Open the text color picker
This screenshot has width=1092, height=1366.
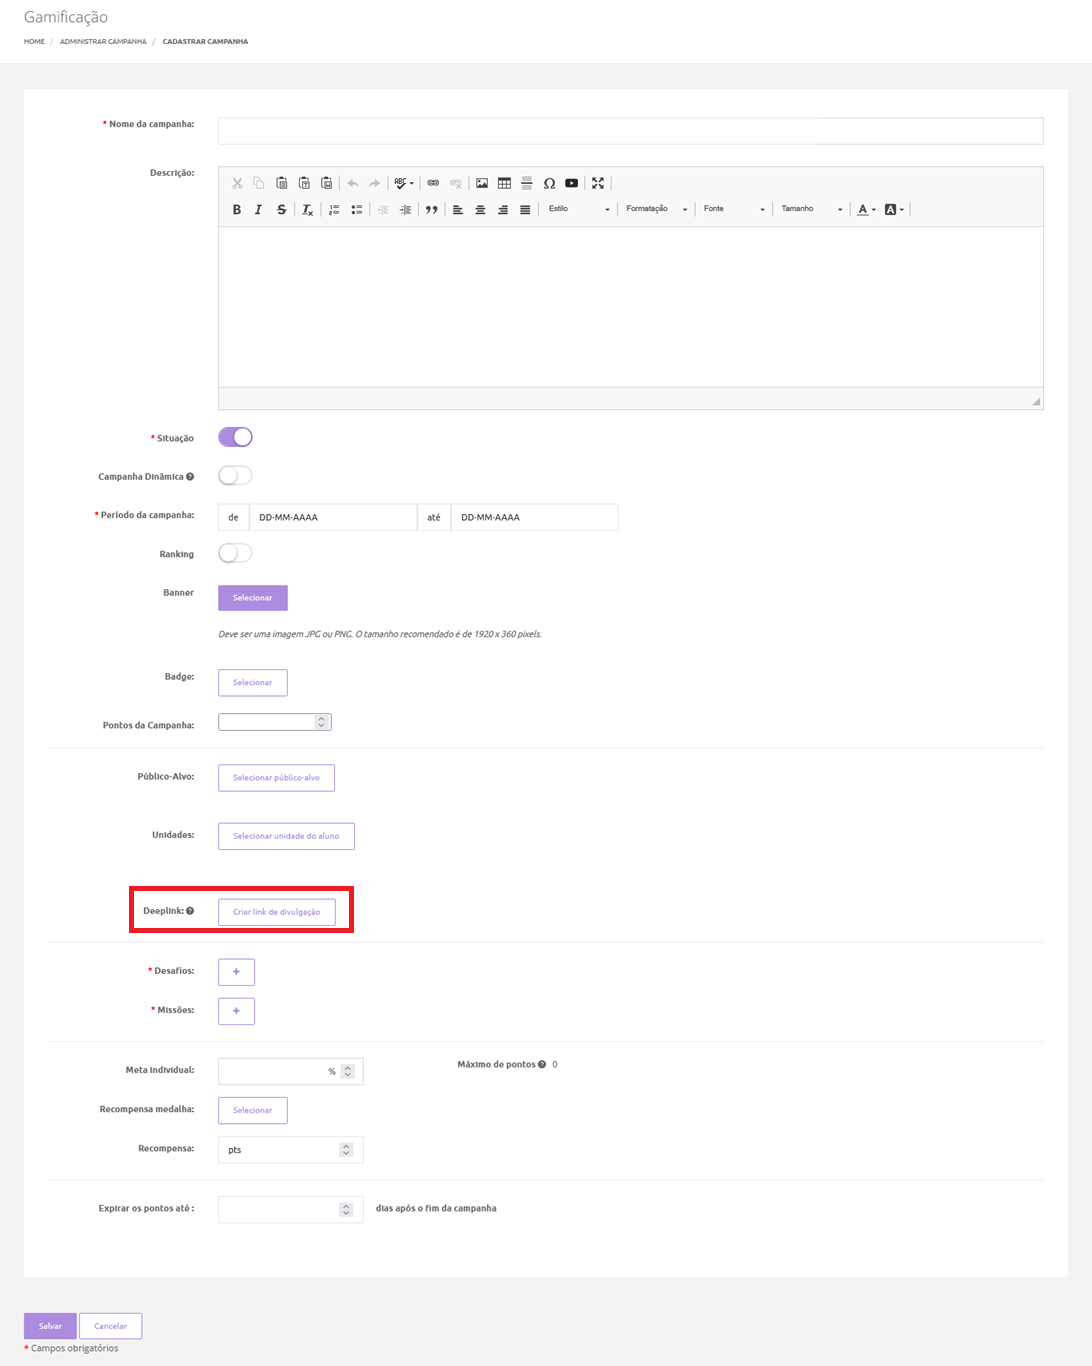[x=865, y=210]
